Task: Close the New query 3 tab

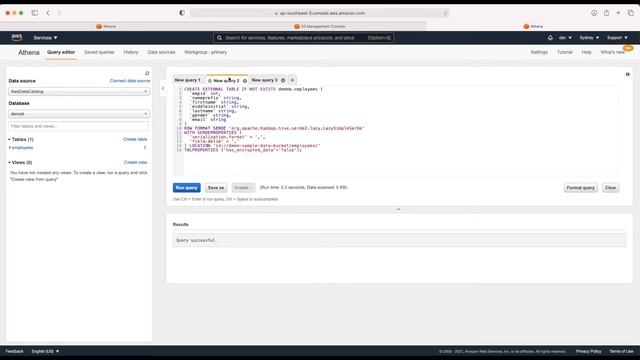Action: tap(283, 80)
